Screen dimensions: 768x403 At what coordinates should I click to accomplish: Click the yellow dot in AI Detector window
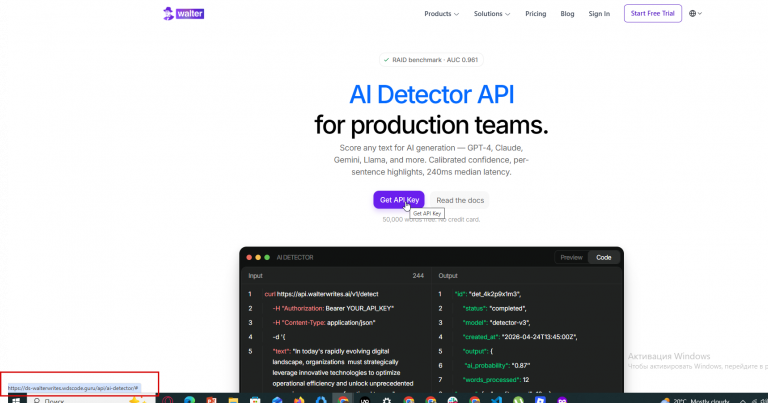click(x=258, y=258)
